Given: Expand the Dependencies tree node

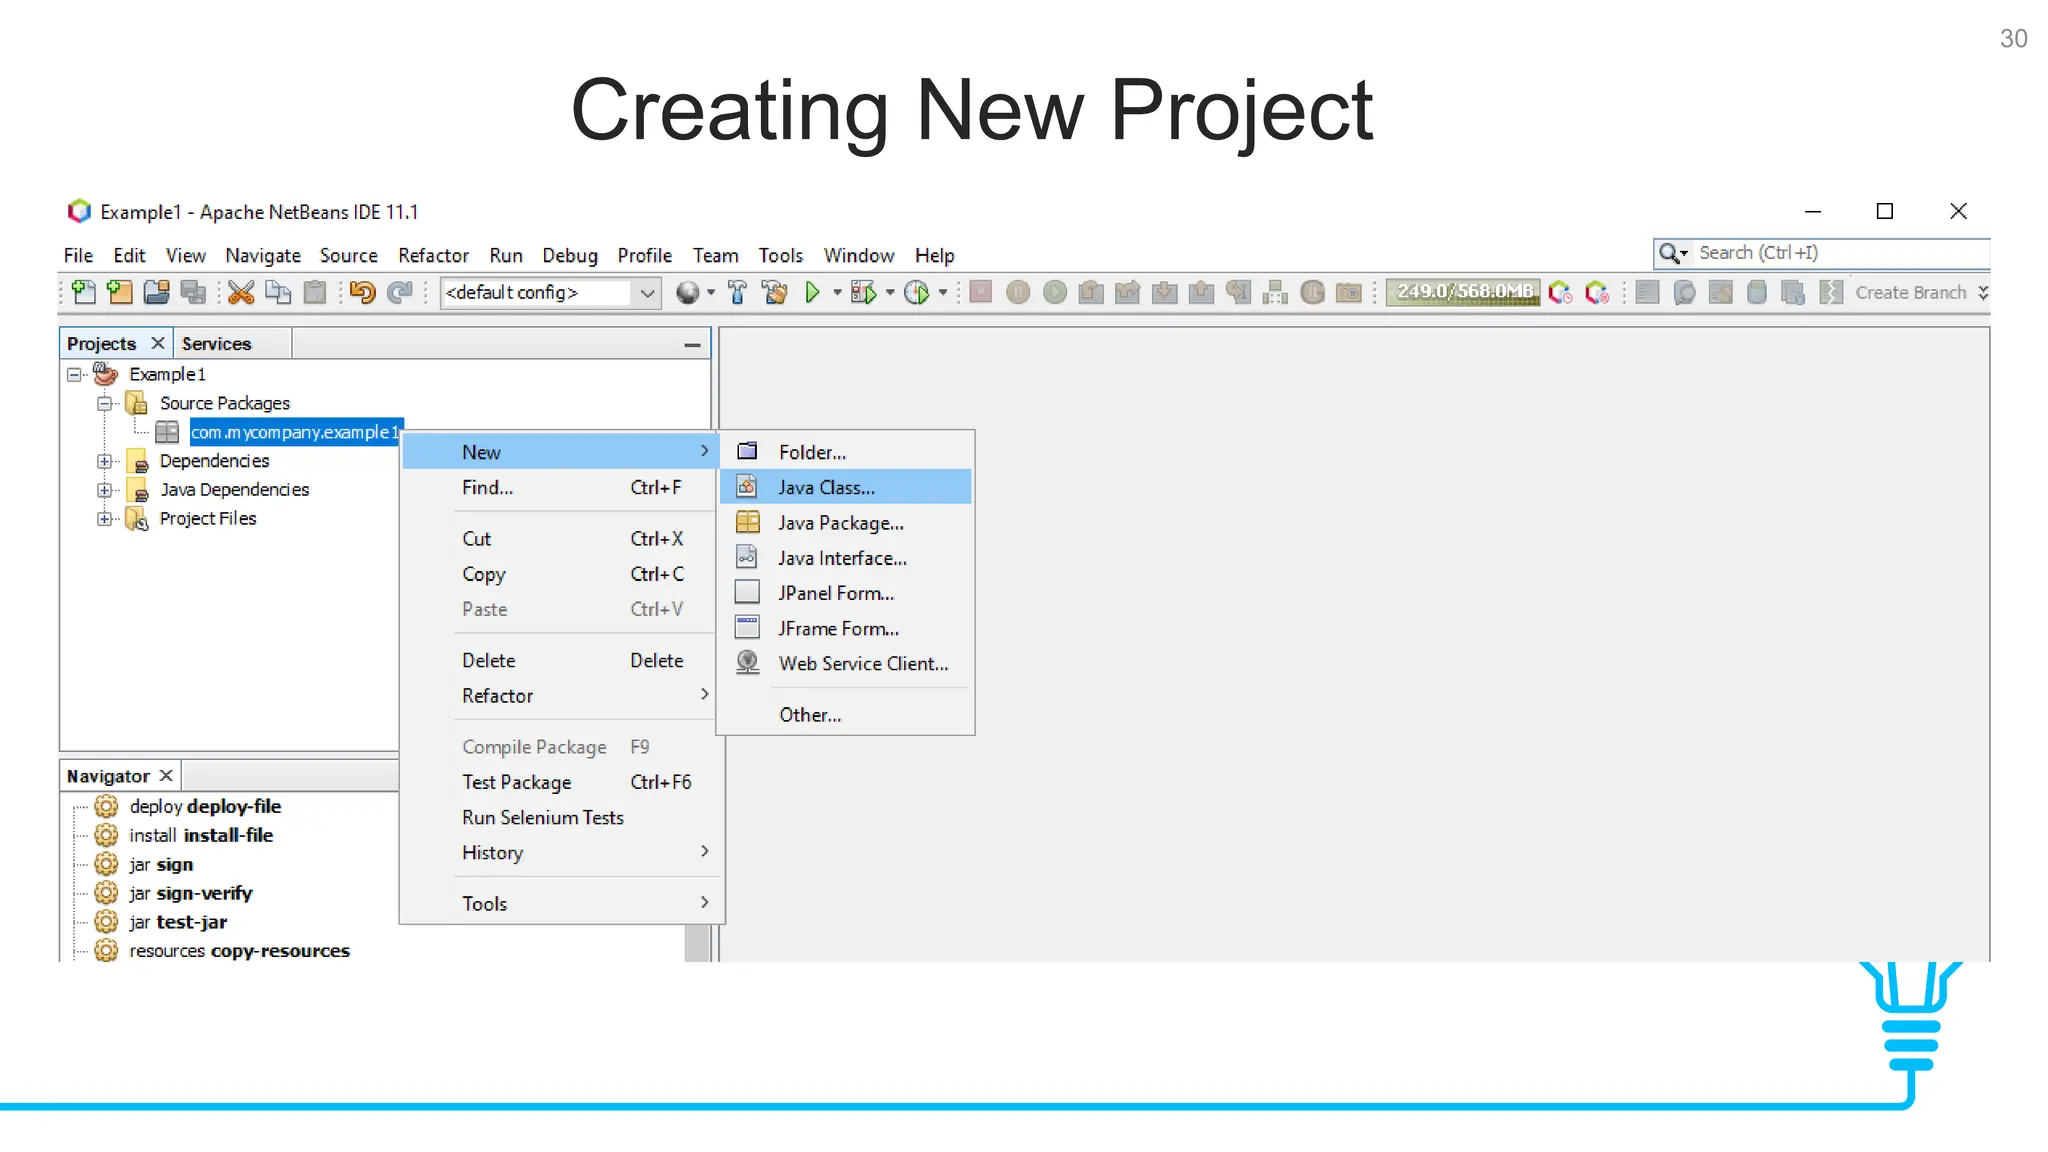Looking at the screenshot, I should click(x=104, y=461).
